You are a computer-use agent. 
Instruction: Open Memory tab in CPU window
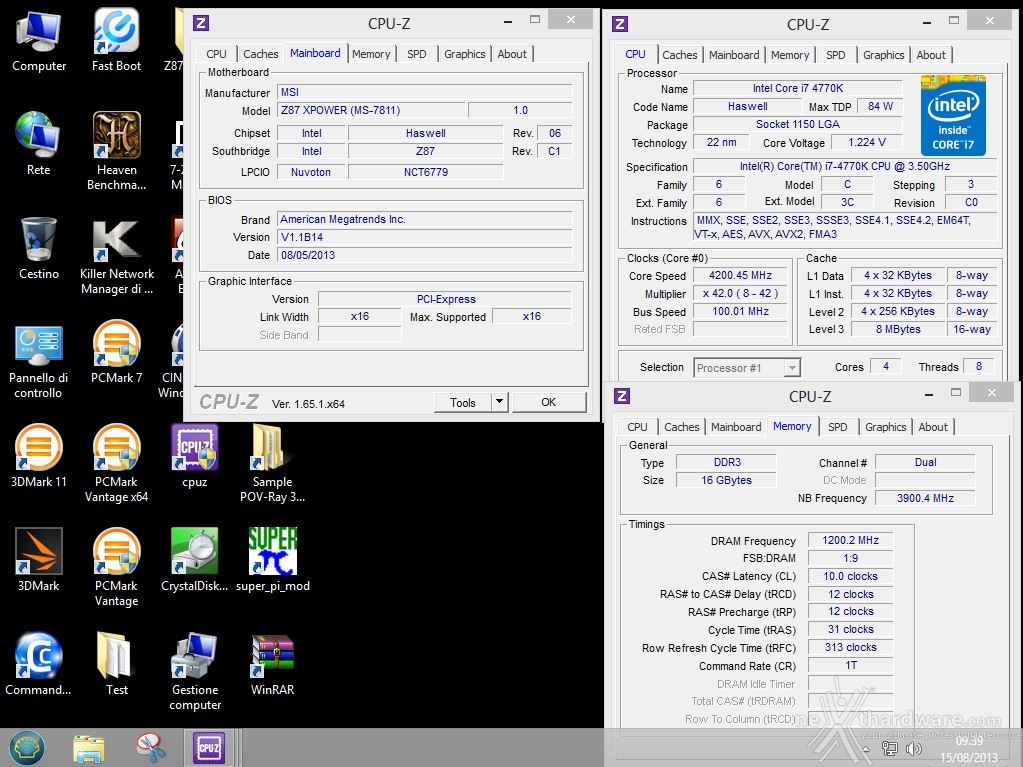[x=789, y=55]
